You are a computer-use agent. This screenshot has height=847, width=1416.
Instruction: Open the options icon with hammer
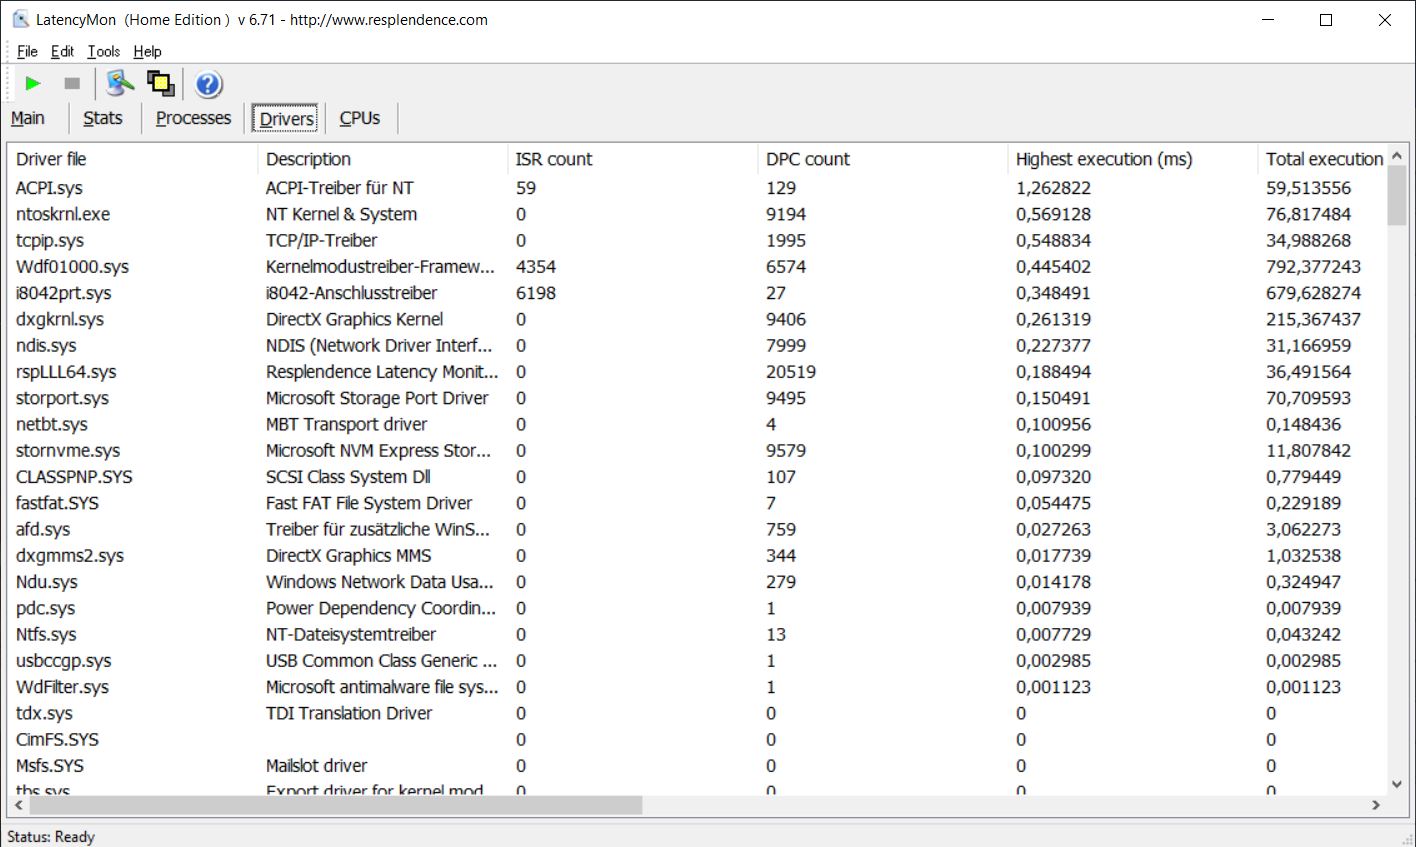120,84
